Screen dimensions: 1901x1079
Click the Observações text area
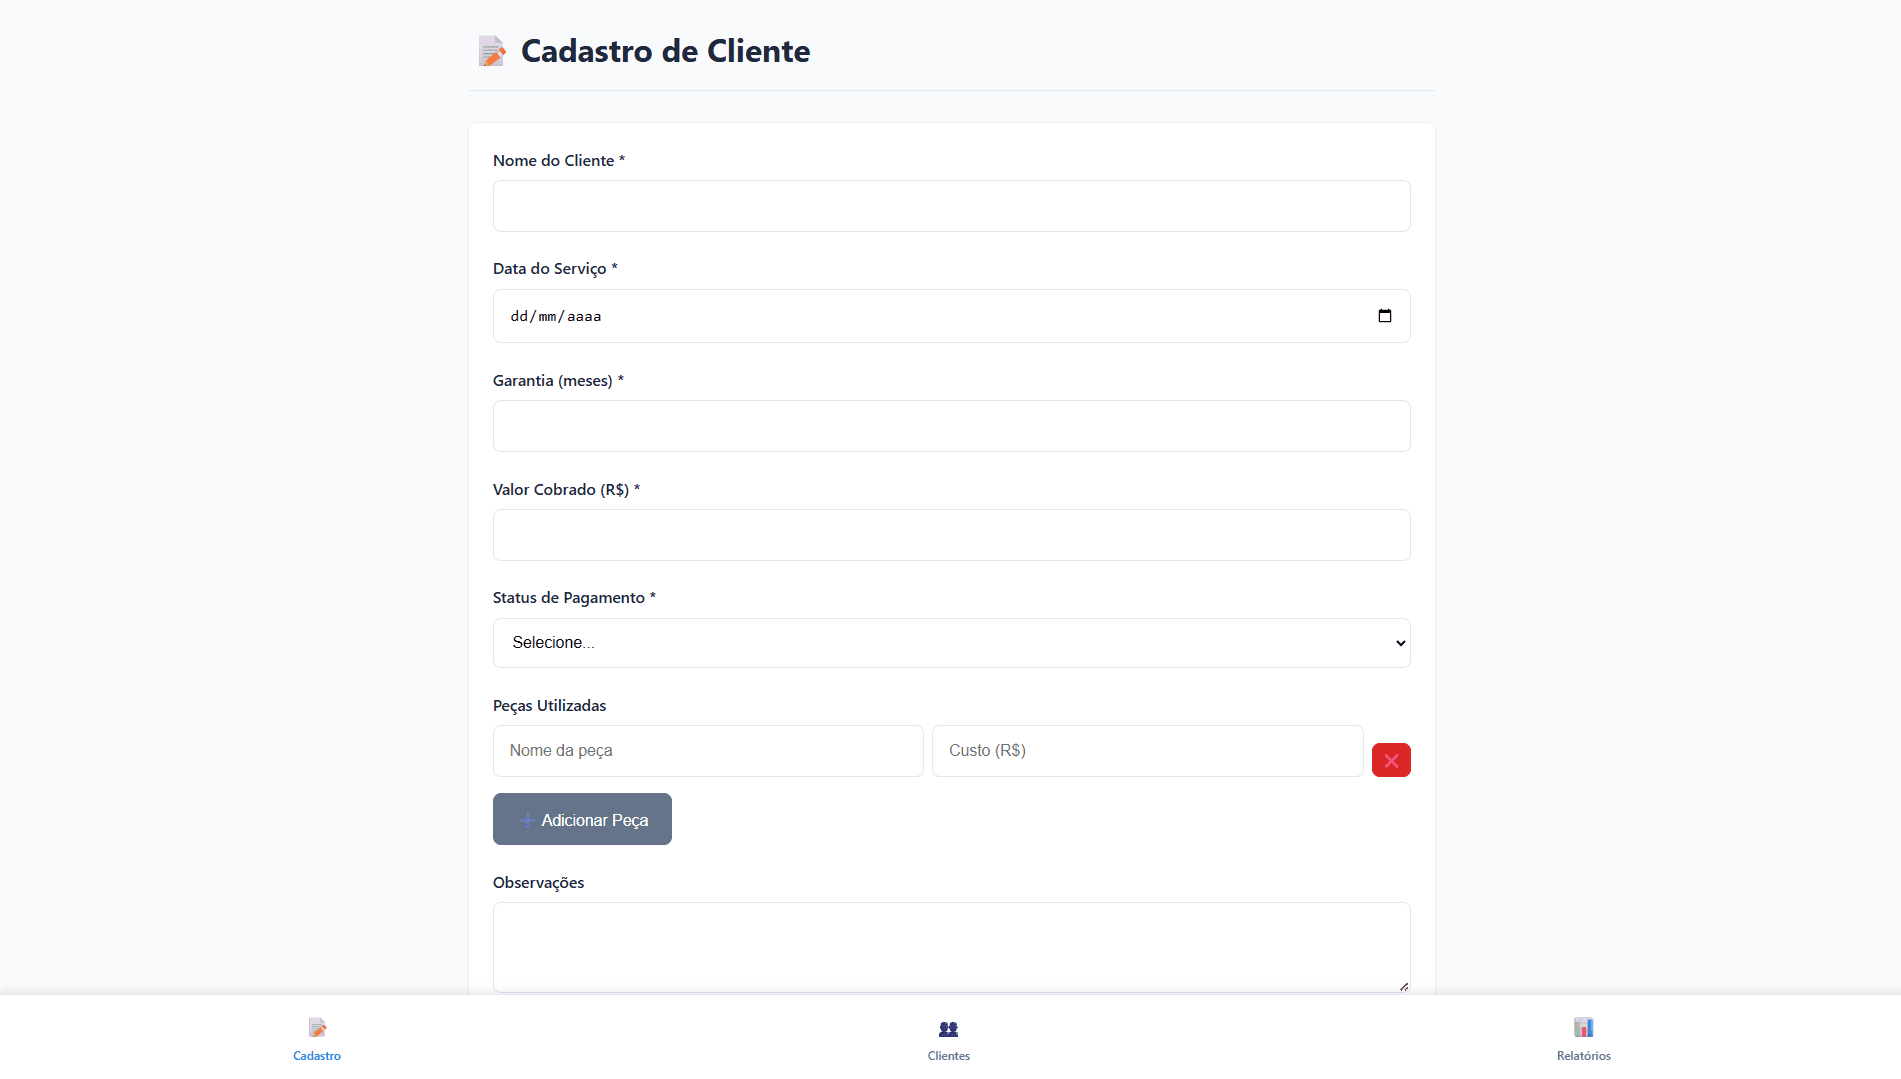coord(950,947)
